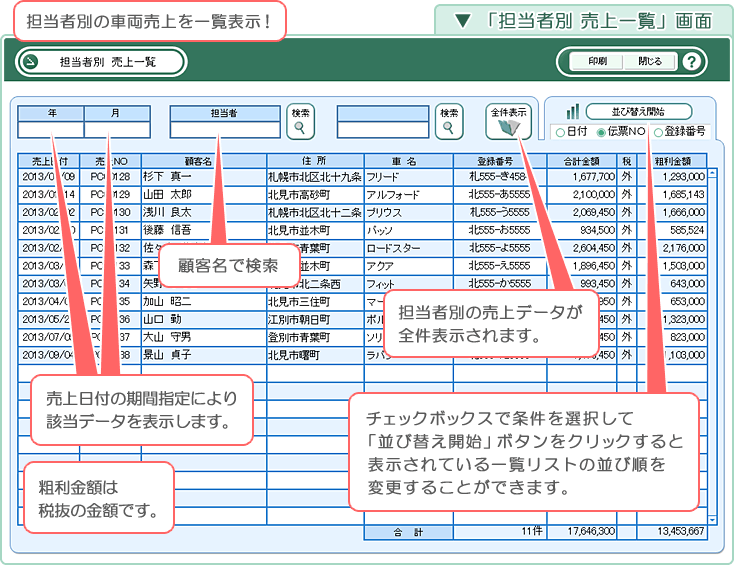
Task: Click total amount 1,677,700
Action: [x=593, y=177]
